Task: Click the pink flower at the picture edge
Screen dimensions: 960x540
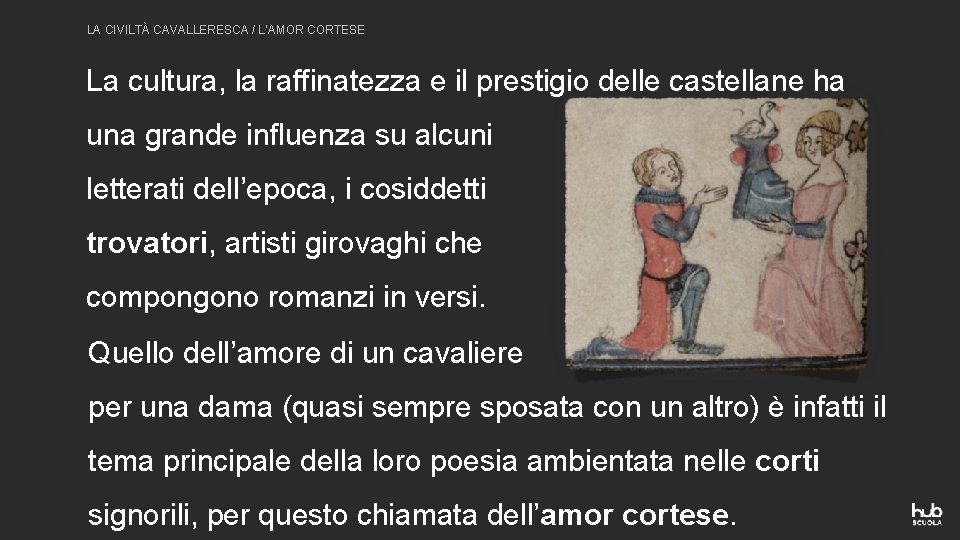Action: [x=856, y=250]
